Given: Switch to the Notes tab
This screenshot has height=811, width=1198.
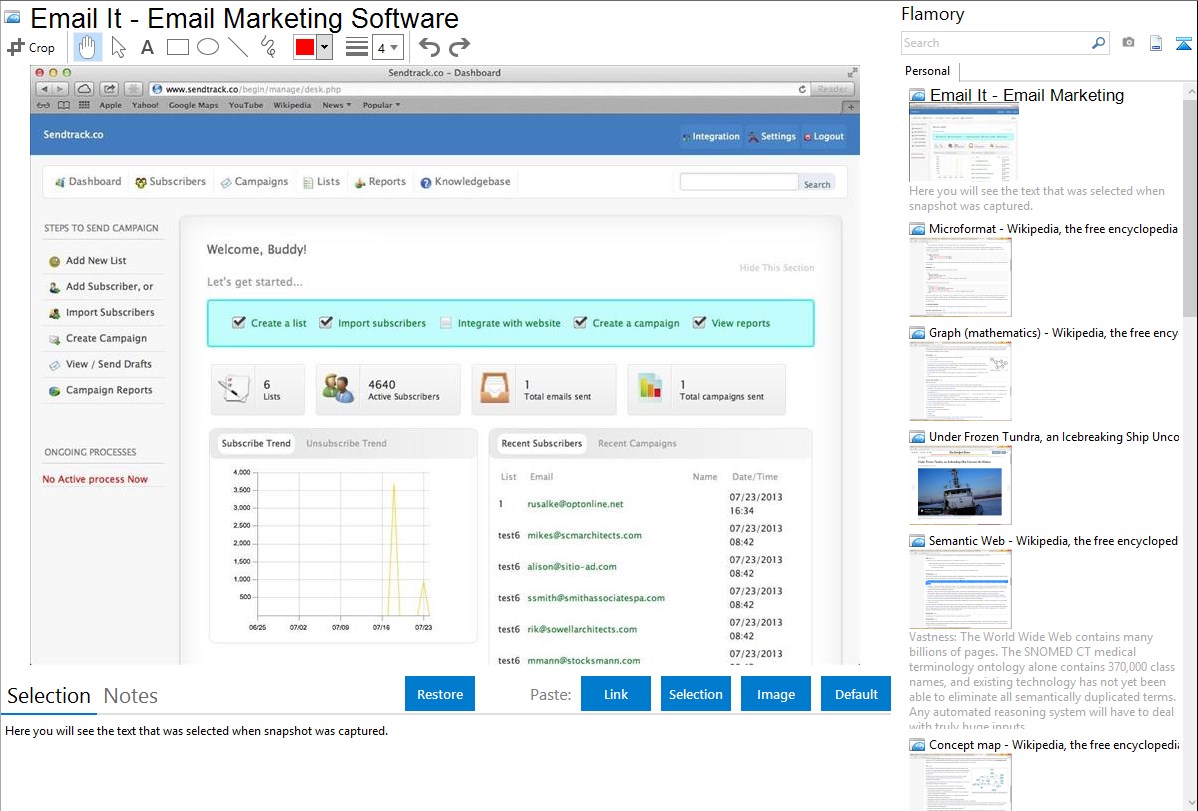Looking at the screenshot, I should [131, 696].
